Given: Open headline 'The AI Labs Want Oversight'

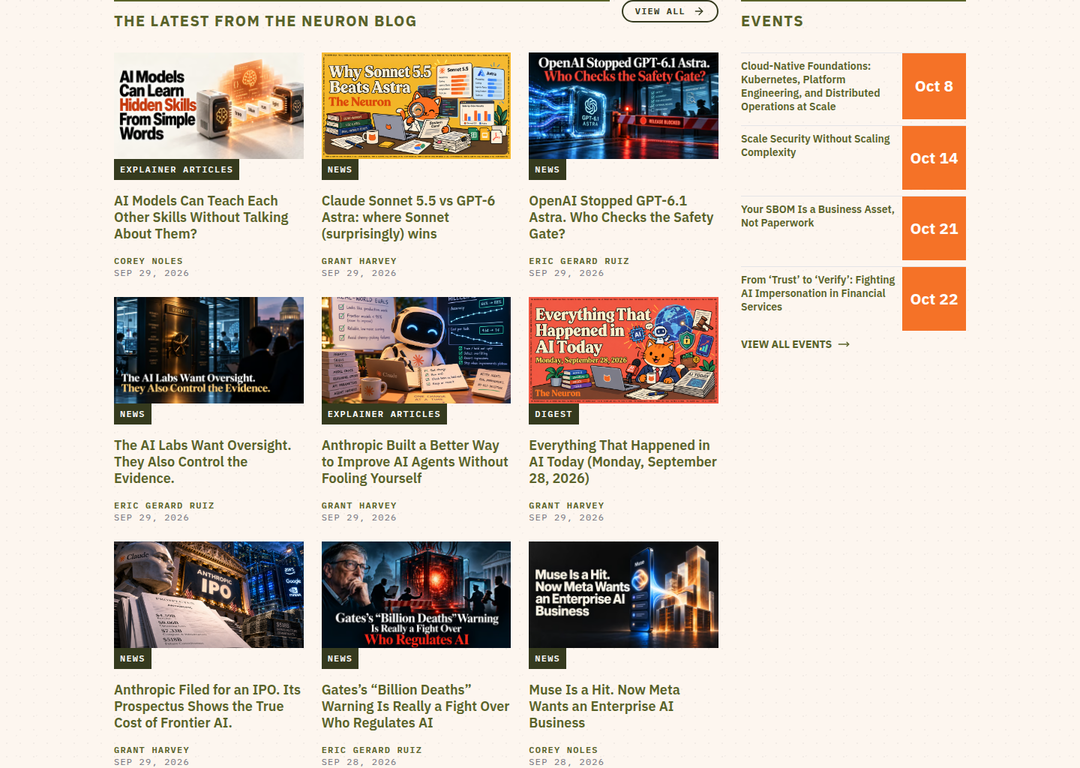Looking at the screenshot, I should [x=202, y=461].
